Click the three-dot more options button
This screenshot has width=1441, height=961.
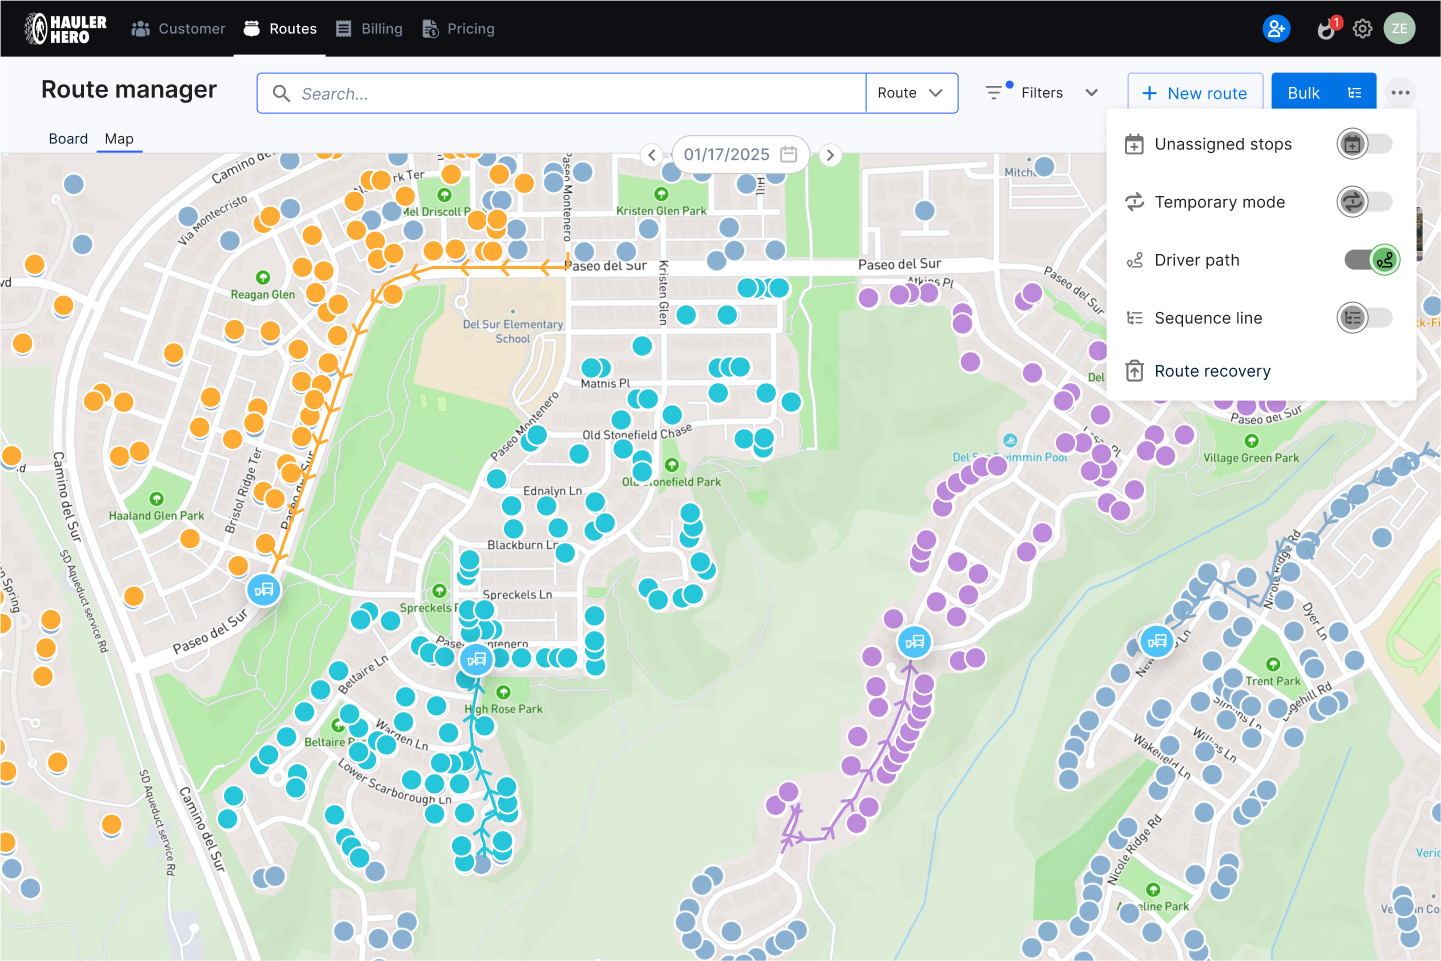pyautogui.click(x=1400, y=93)
